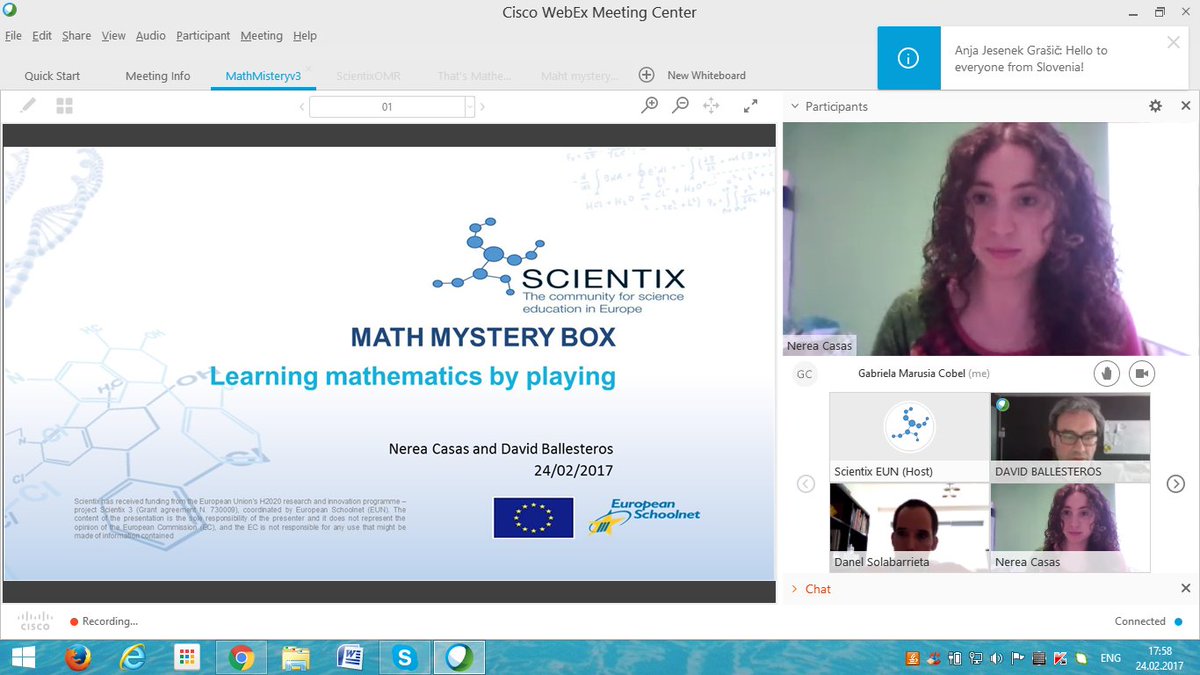Open the Edit menu

pos(42,35)
